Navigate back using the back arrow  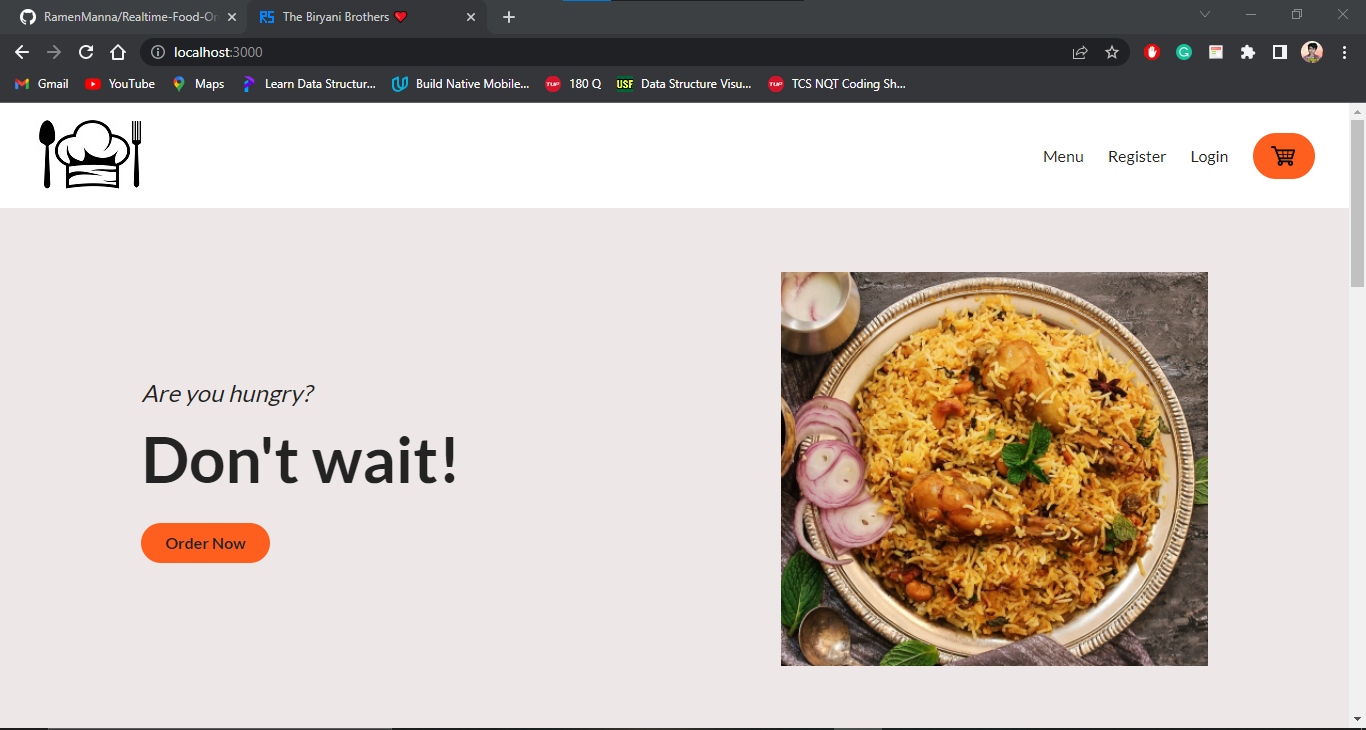[21, 52]
